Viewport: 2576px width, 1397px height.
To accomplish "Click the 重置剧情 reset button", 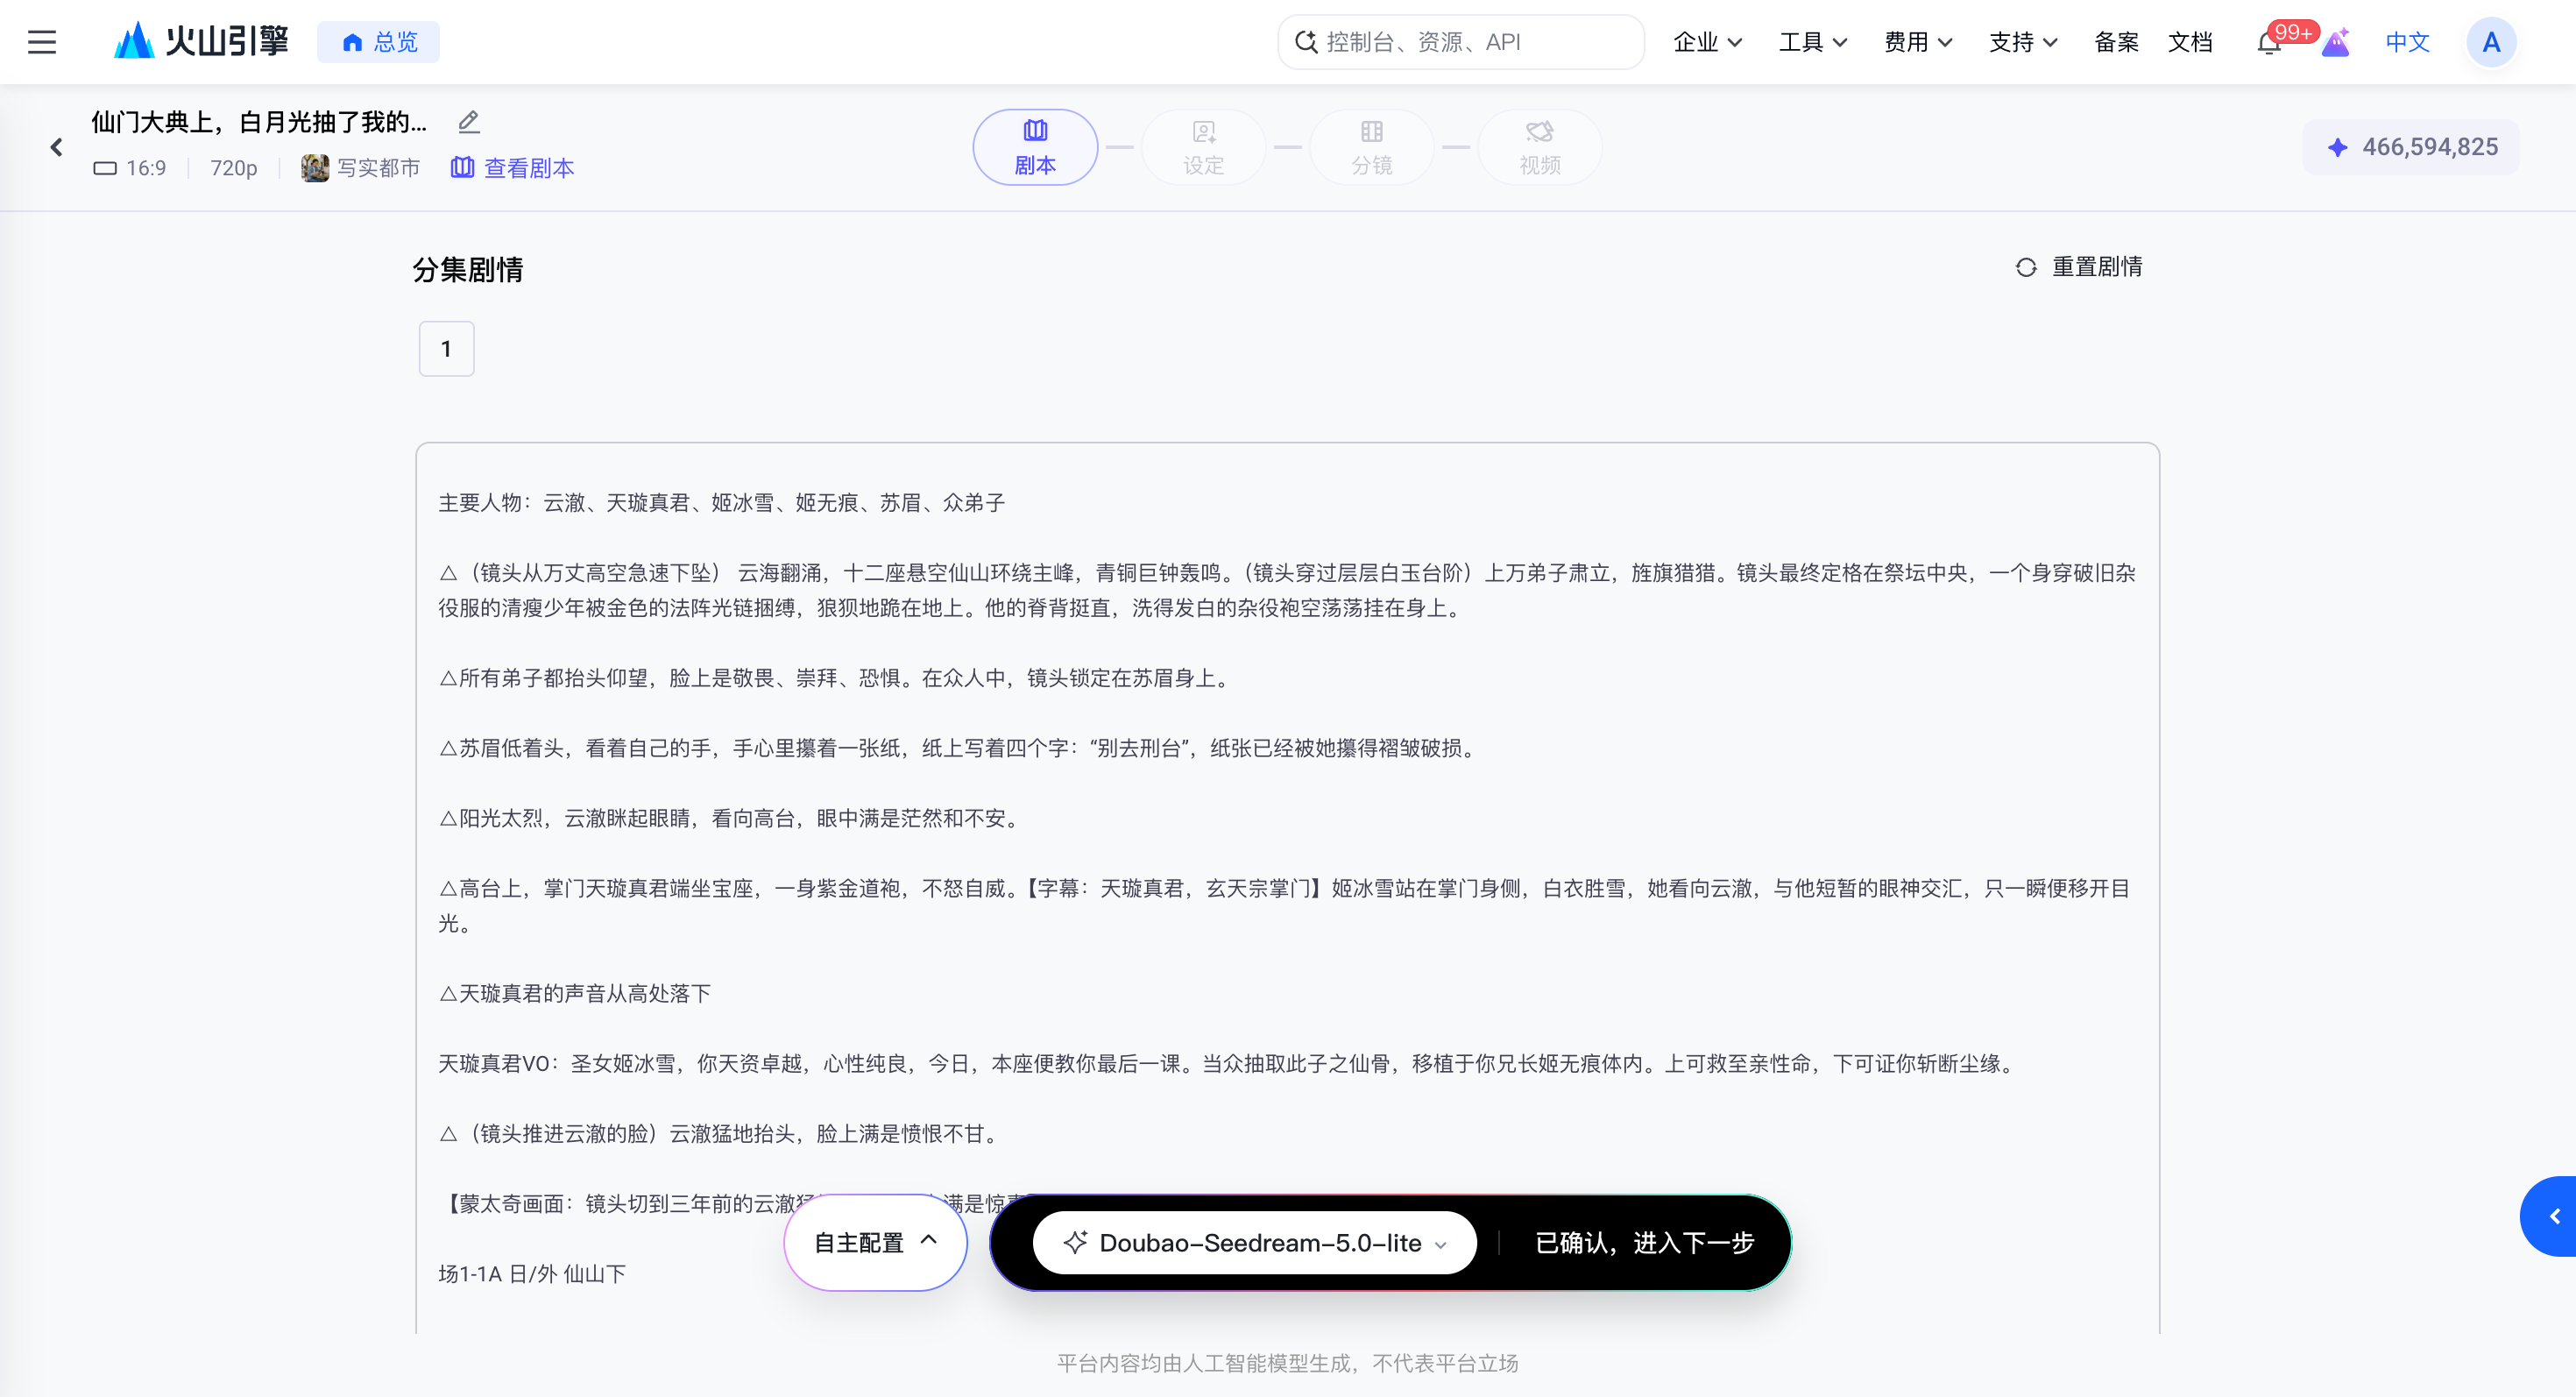I will click(x=2079, y=267).
